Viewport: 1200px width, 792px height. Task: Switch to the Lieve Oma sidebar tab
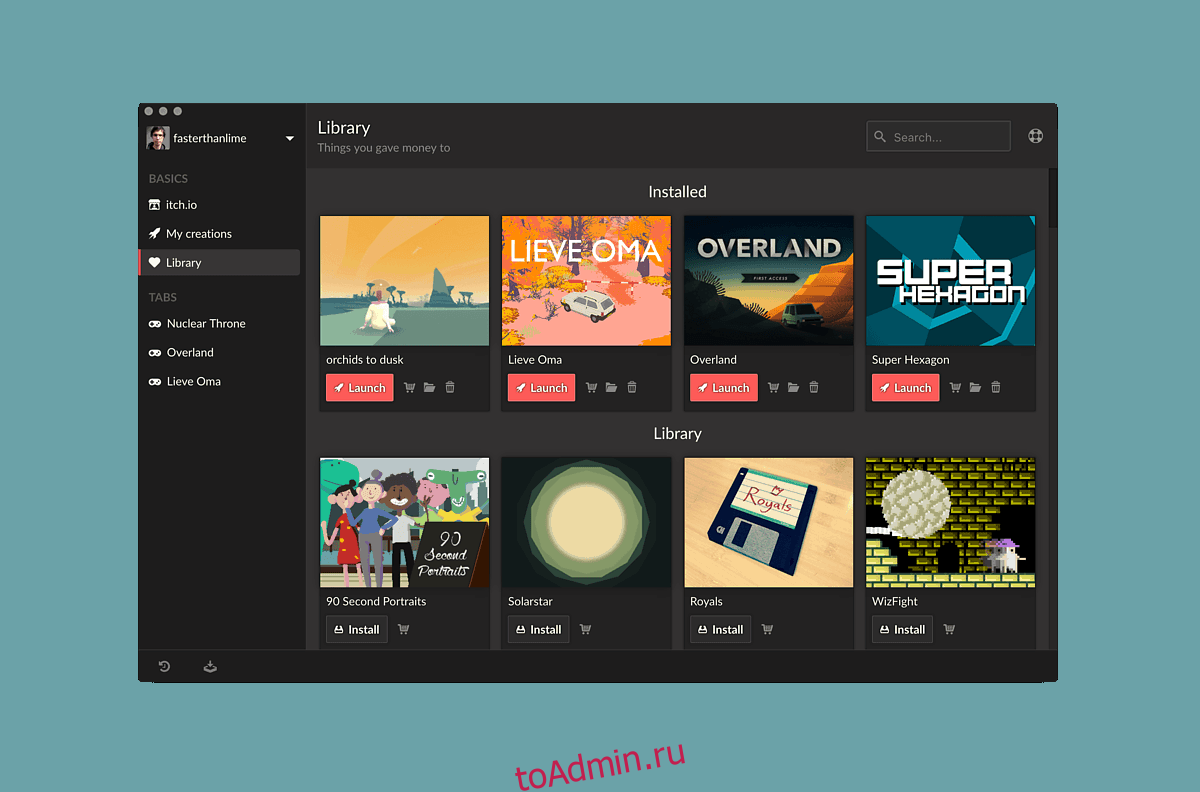tap(193, 382)
